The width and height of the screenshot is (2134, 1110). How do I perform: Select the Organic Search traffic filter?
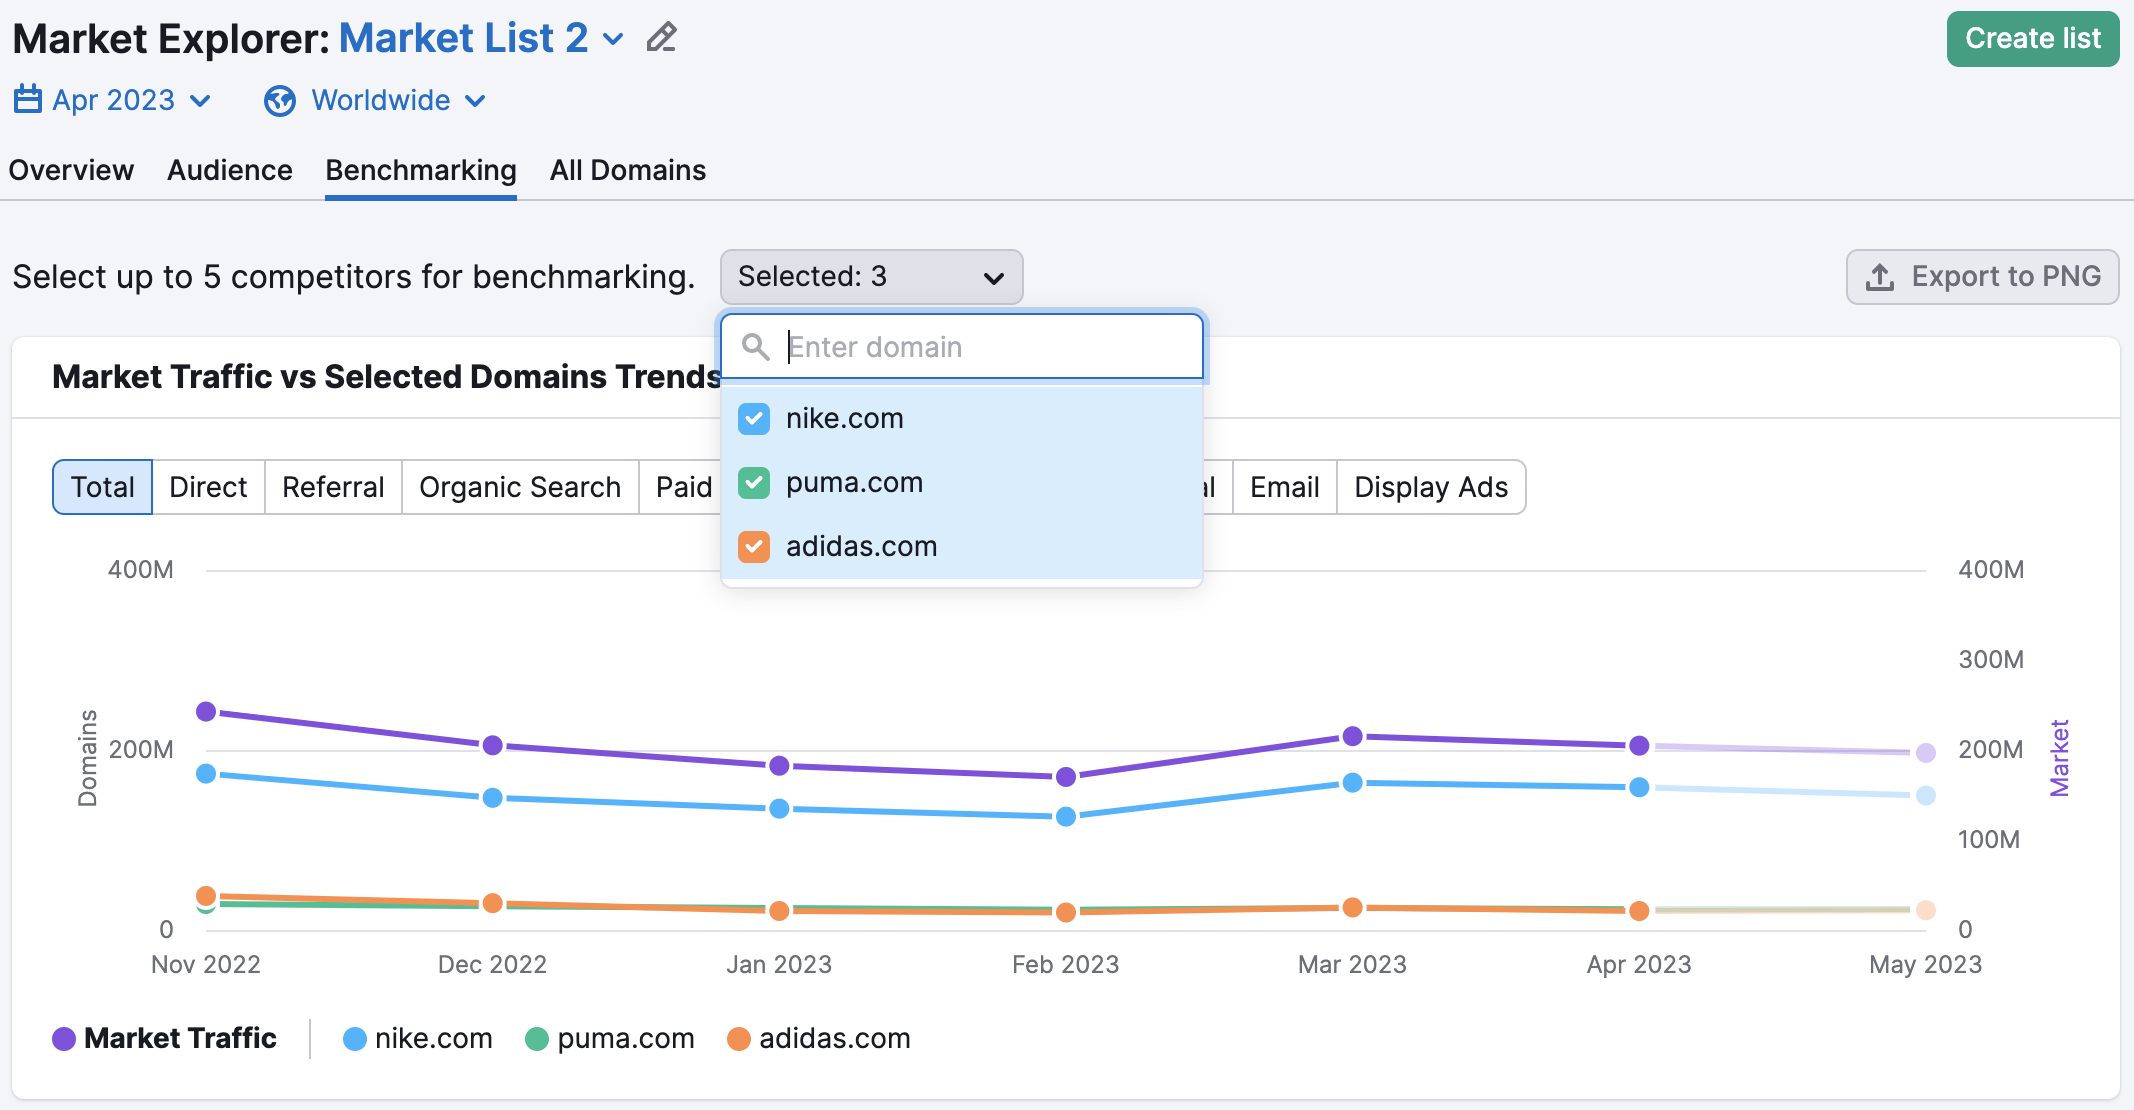tap(520, 487)
